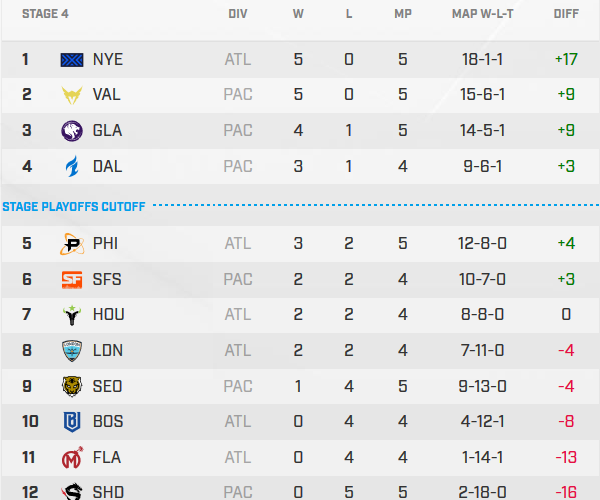This screenshot has height=500, width=600.
Task: Click the SFS team logo icon
Action: (73, 279)
